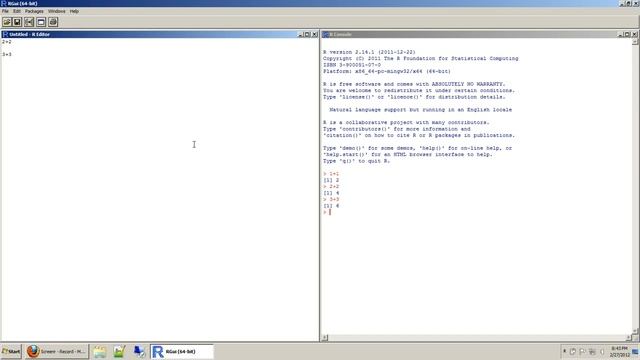640x360 pixels.
Task: Click the network tray icon
Action: pos(592,351)
